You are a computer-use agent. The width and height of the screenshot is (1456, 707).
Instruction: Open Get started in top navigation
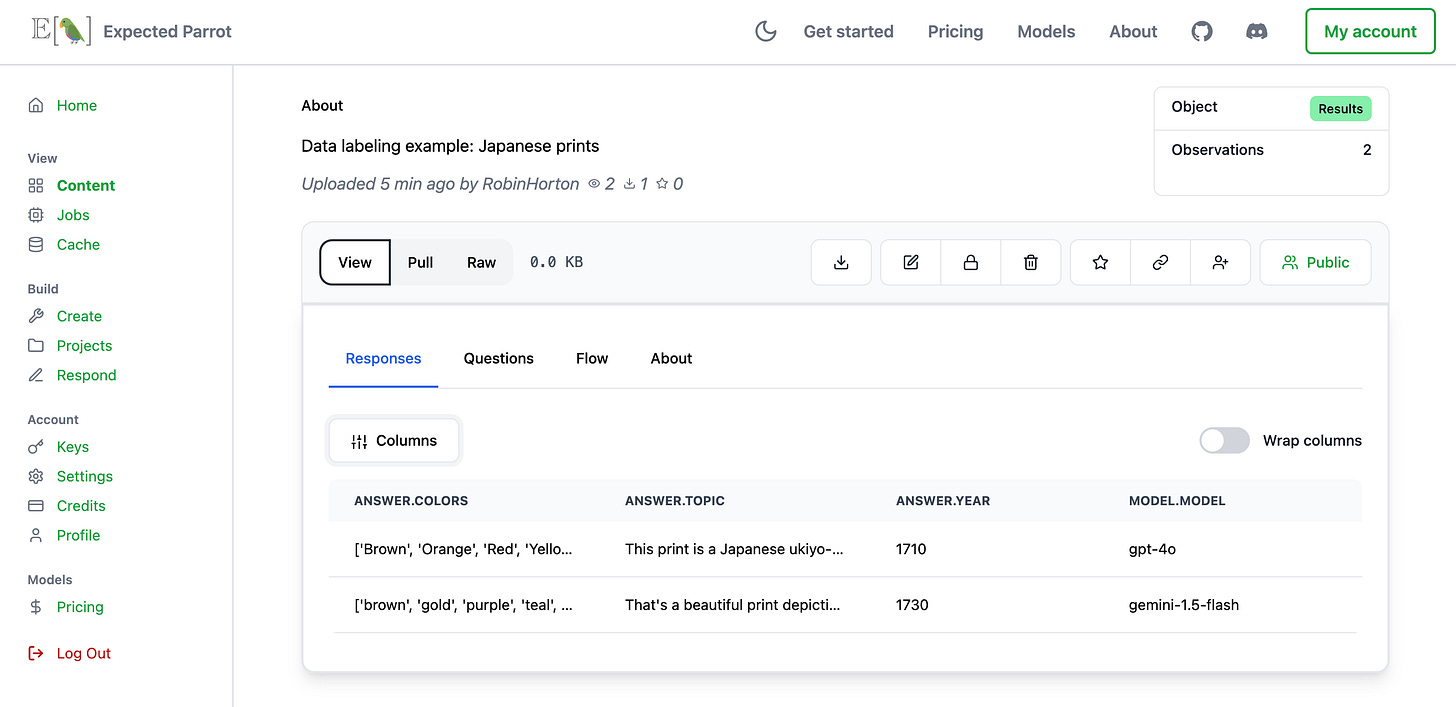tap(848, 31)
